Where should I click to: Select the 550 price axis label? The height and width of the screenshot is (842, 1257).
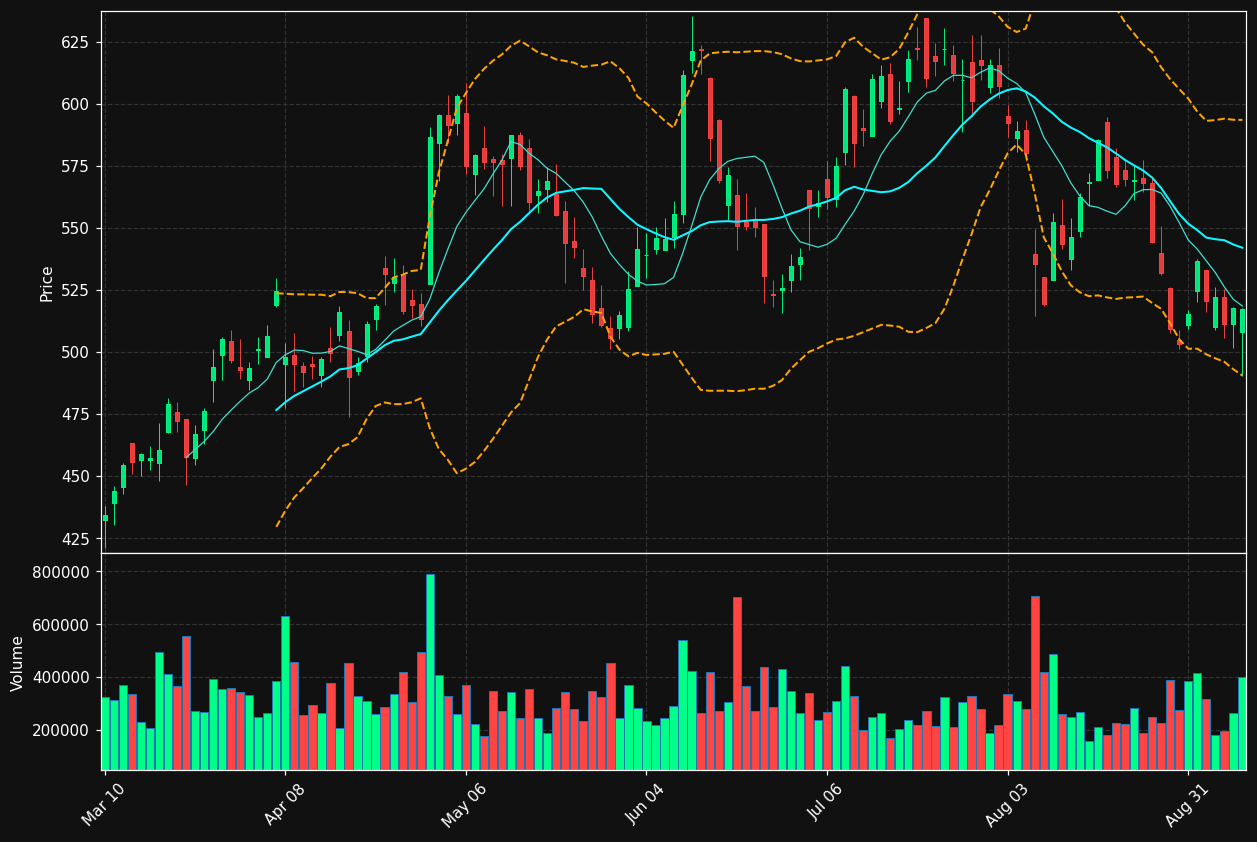coord(75,229)
